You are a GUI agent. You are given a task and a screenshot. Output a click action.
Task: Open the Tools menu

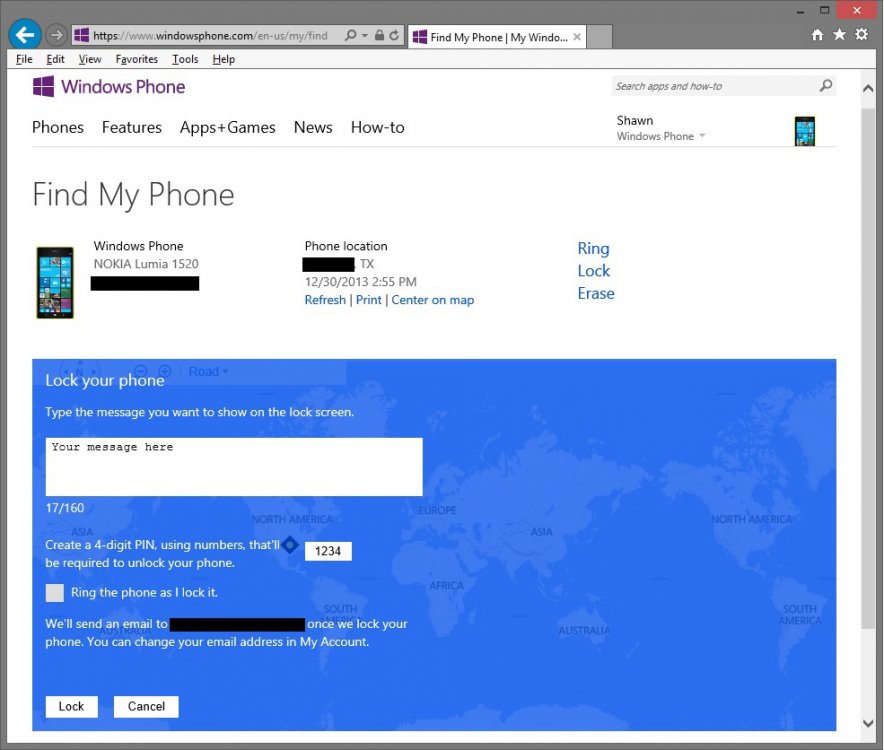pos(185,59)
